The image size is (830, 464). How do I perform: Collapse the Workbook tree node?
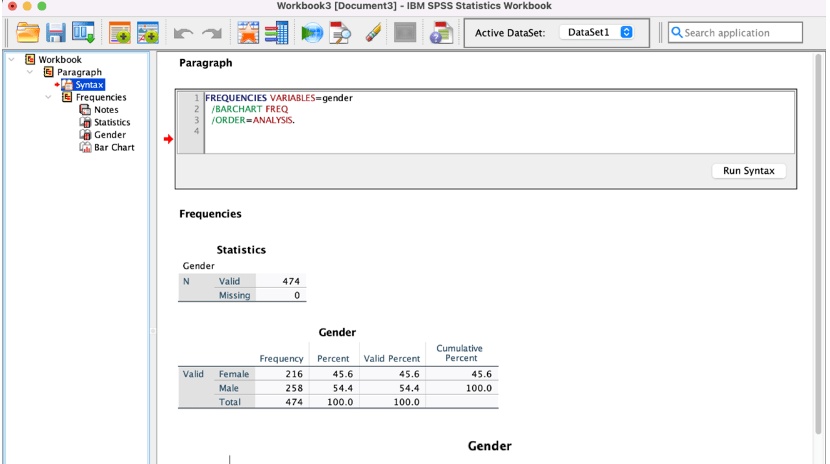[12, 59]
